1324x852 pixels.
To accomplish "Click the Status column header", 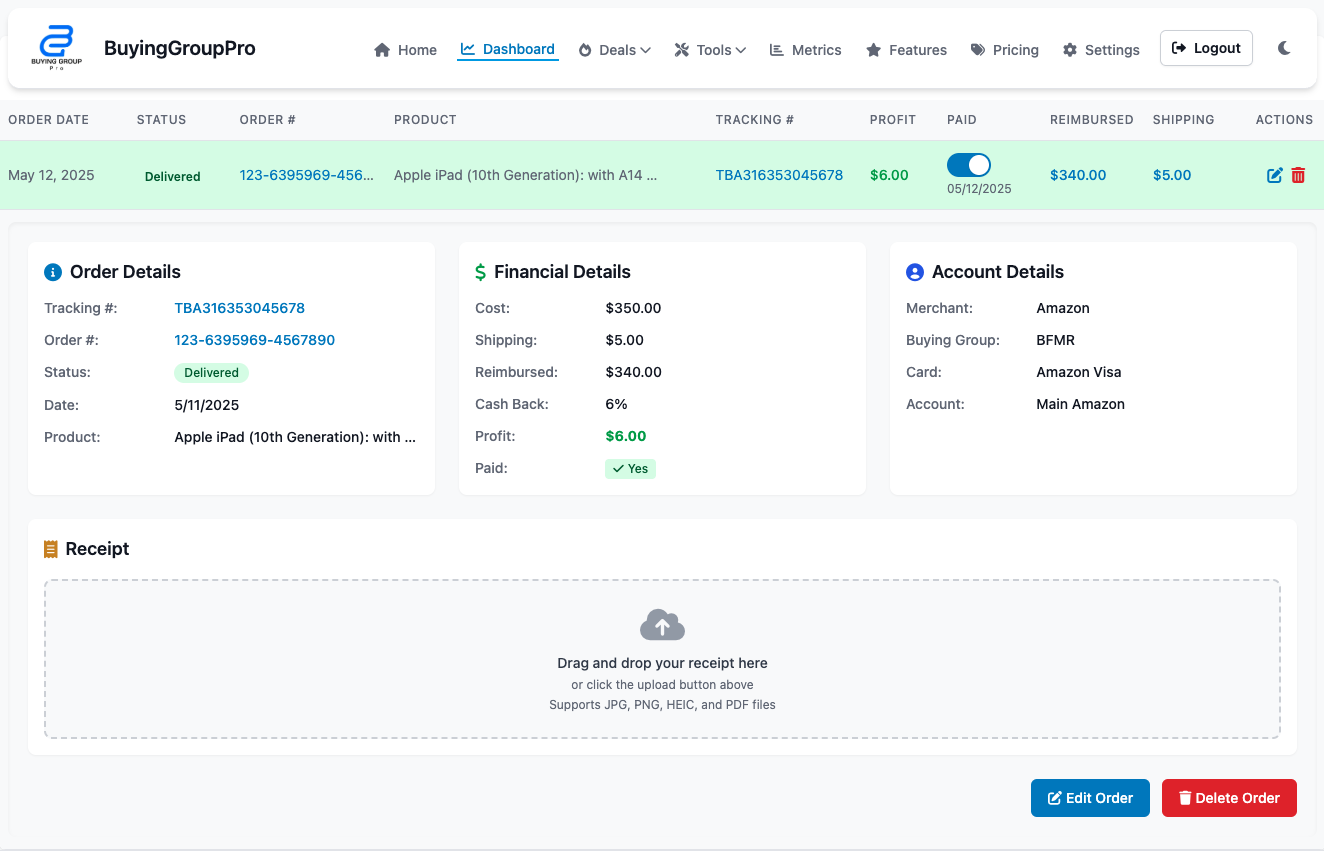I will [x=162, y=119].
